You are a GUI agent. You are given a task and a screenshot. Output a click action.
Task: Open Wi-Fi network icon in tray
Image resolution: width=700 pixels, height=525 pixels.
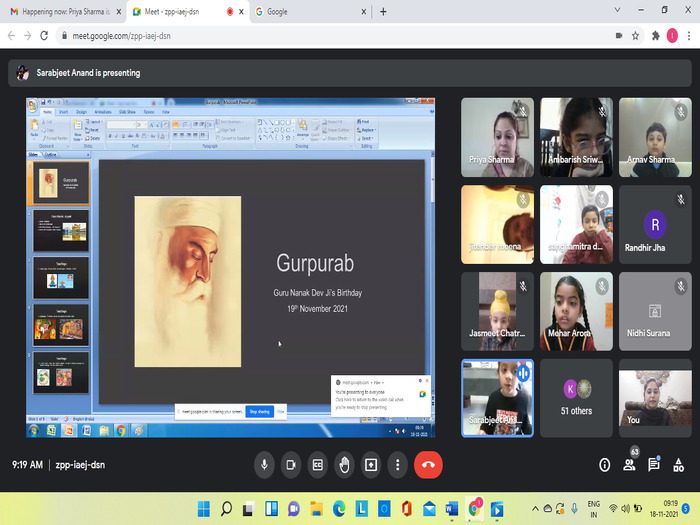[x=613, y=508]
